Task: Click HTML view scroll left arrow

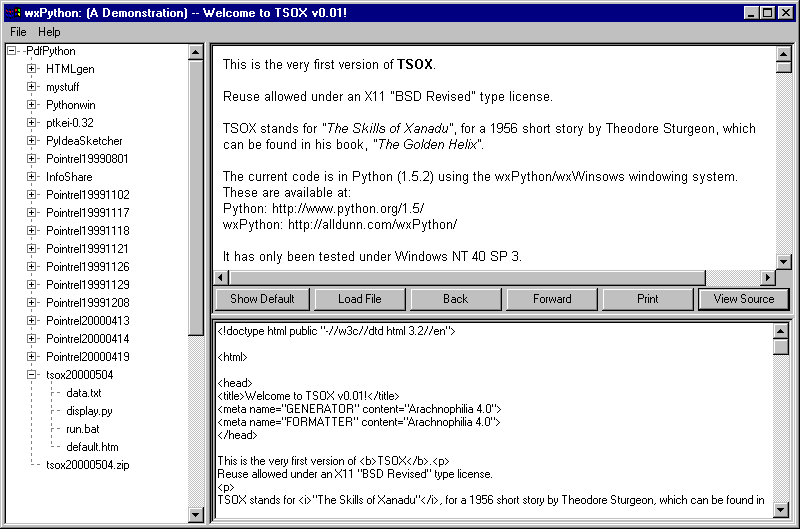Action: [221, 278]
